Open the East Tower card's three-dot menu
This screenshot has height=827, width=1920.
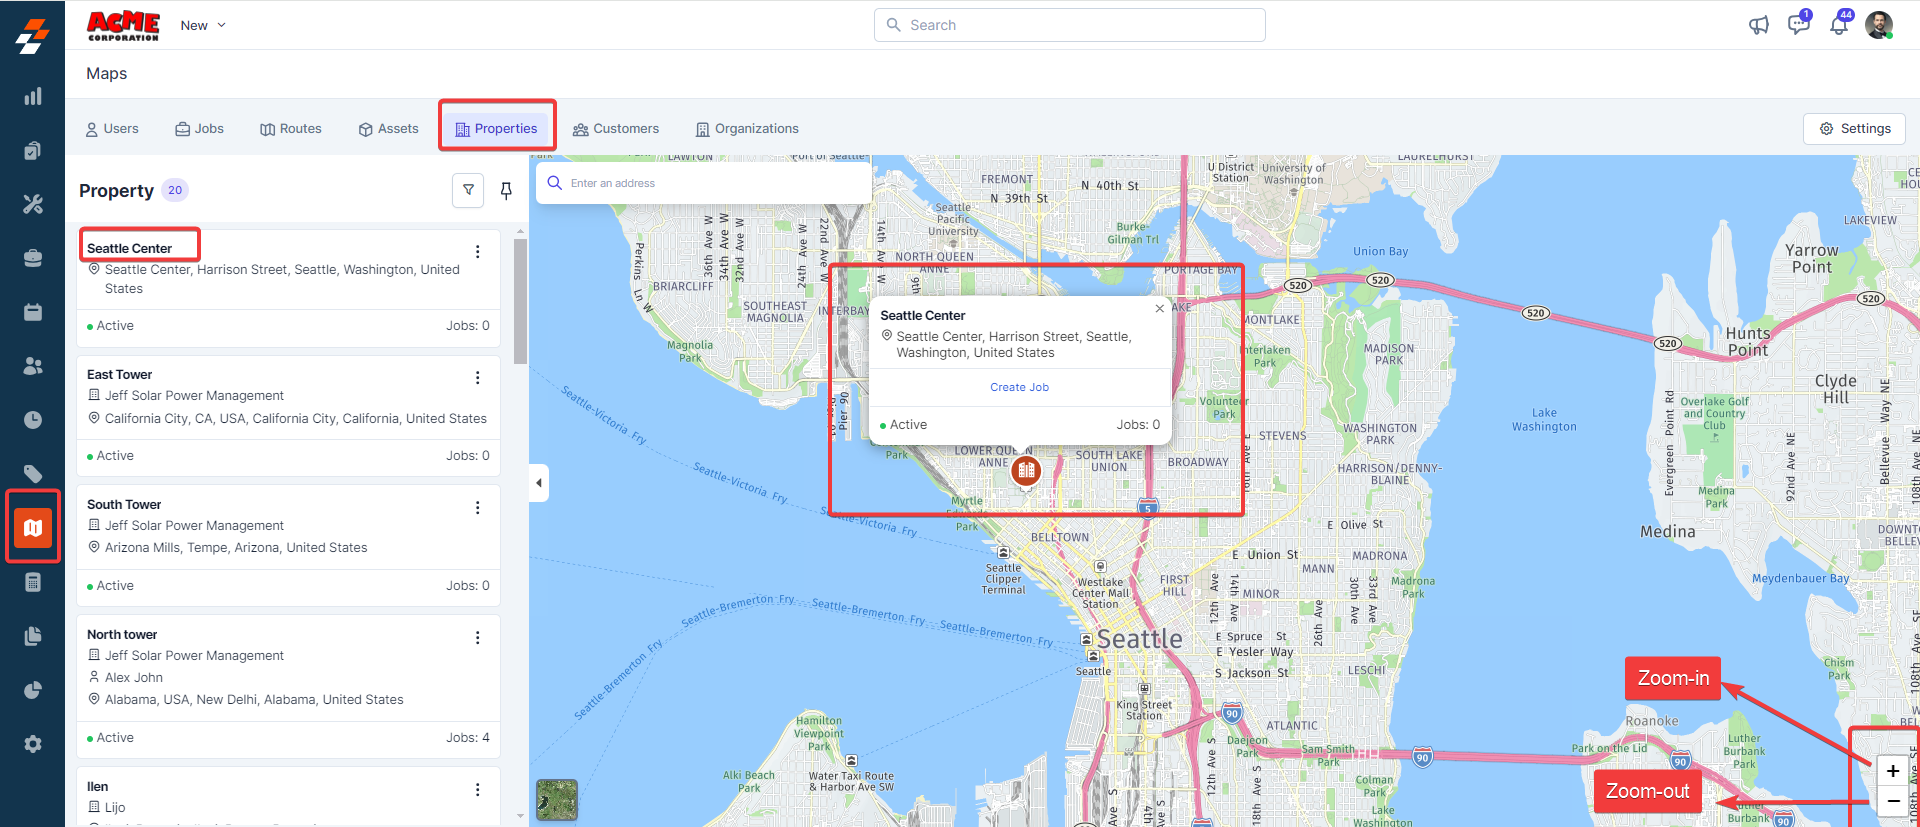[x=478, y=378]
